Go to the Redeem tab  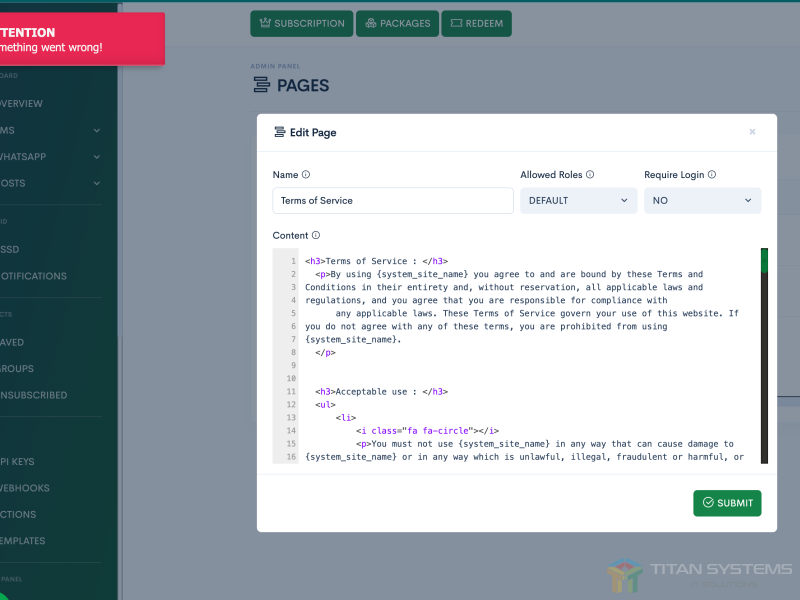[476, 24]
